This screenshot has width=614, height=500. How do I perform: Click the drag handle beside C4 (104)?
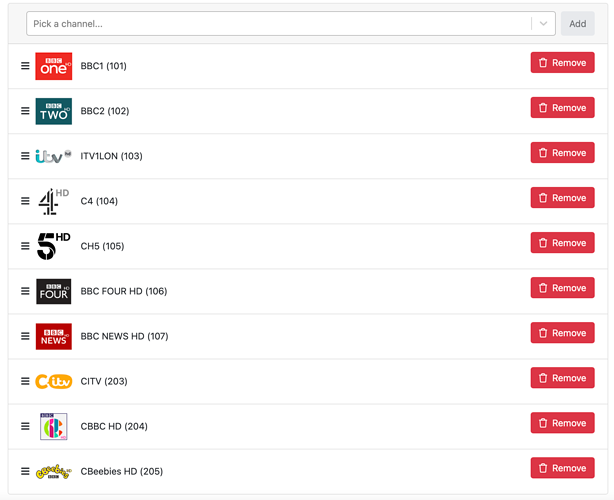click(25, 201)
